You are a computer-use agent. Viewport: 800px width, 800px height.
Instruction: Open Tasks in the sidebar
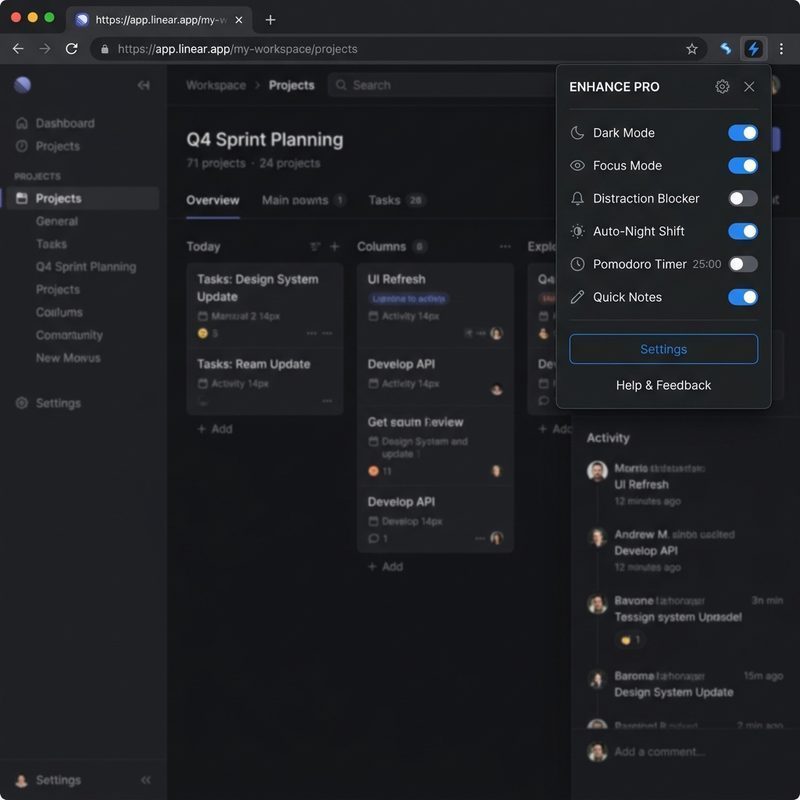coord(51,244)
